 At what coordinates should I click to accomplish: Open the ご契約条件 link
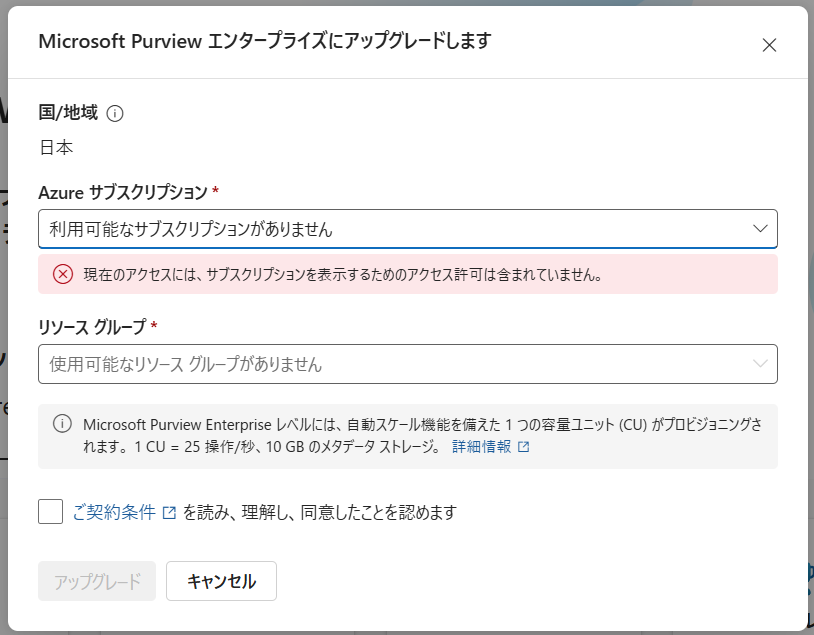tap(114, 512)
